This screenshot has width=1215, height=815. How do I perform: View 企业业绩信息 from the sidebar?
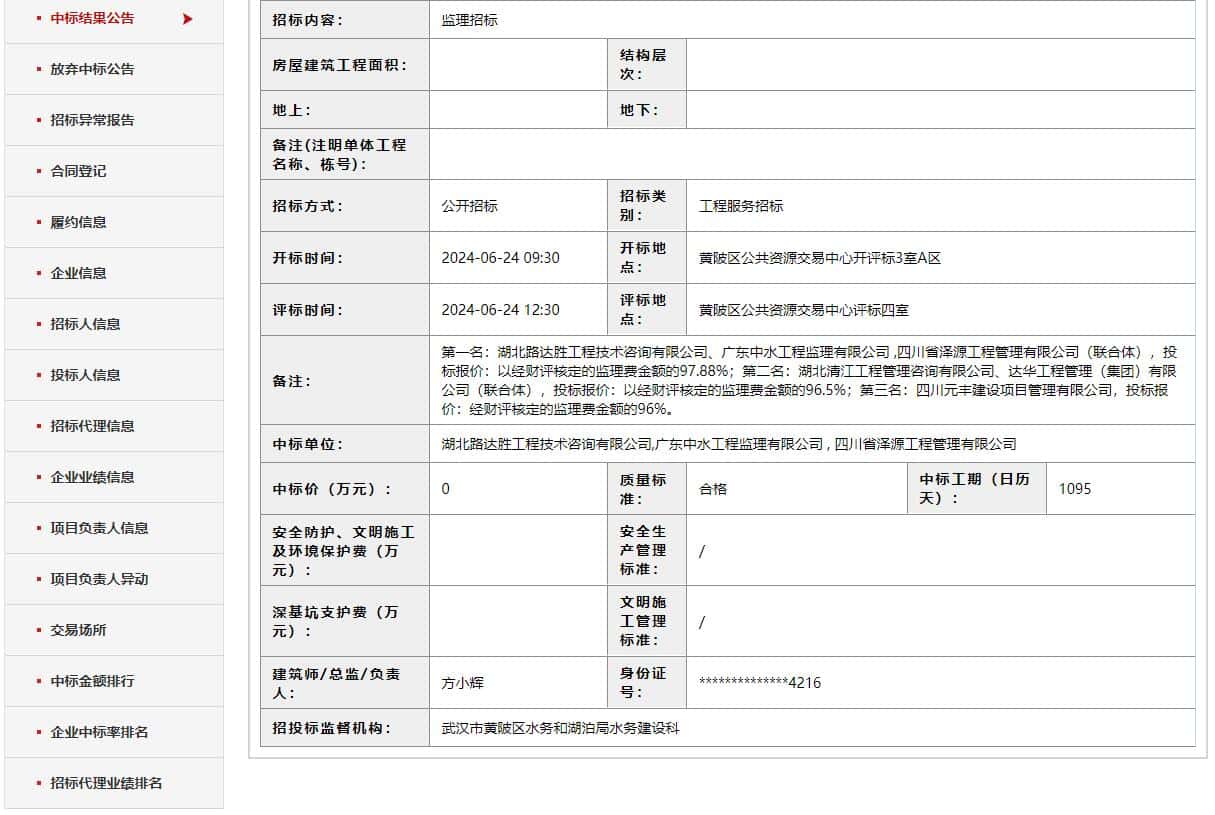coord(92,477)
